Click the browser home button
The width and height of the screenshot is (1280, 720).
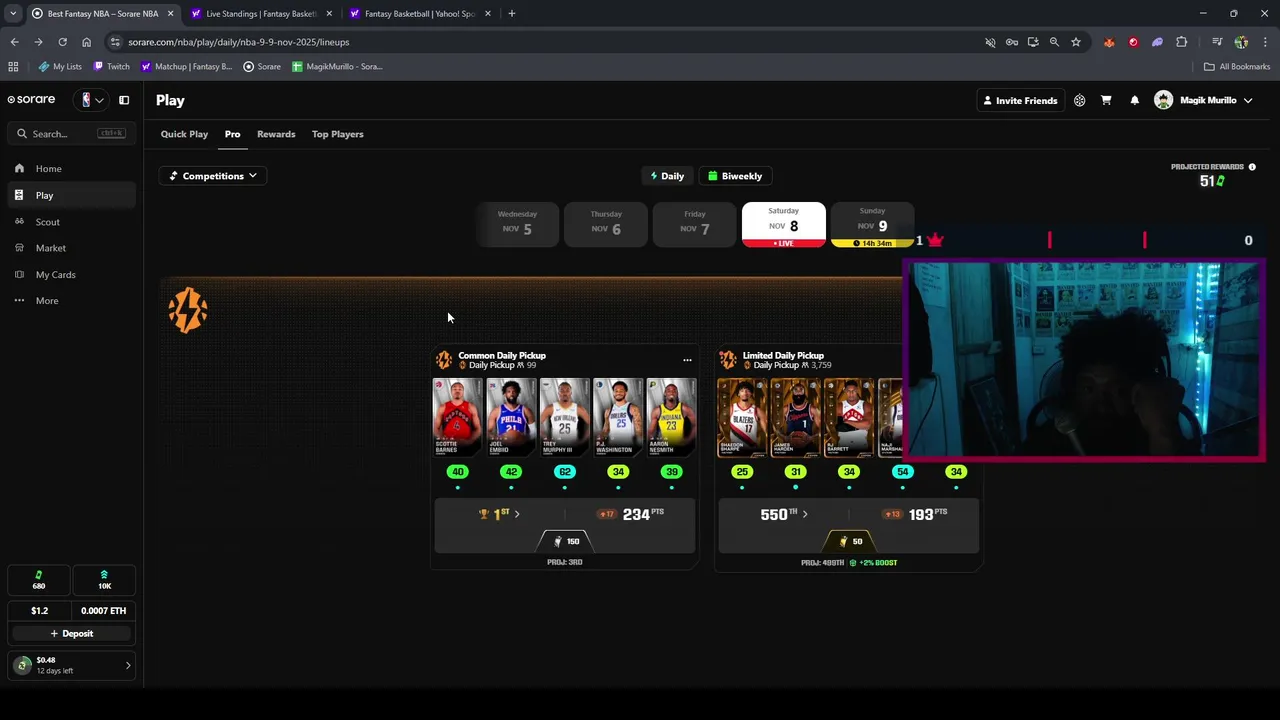tap(86, 42)
